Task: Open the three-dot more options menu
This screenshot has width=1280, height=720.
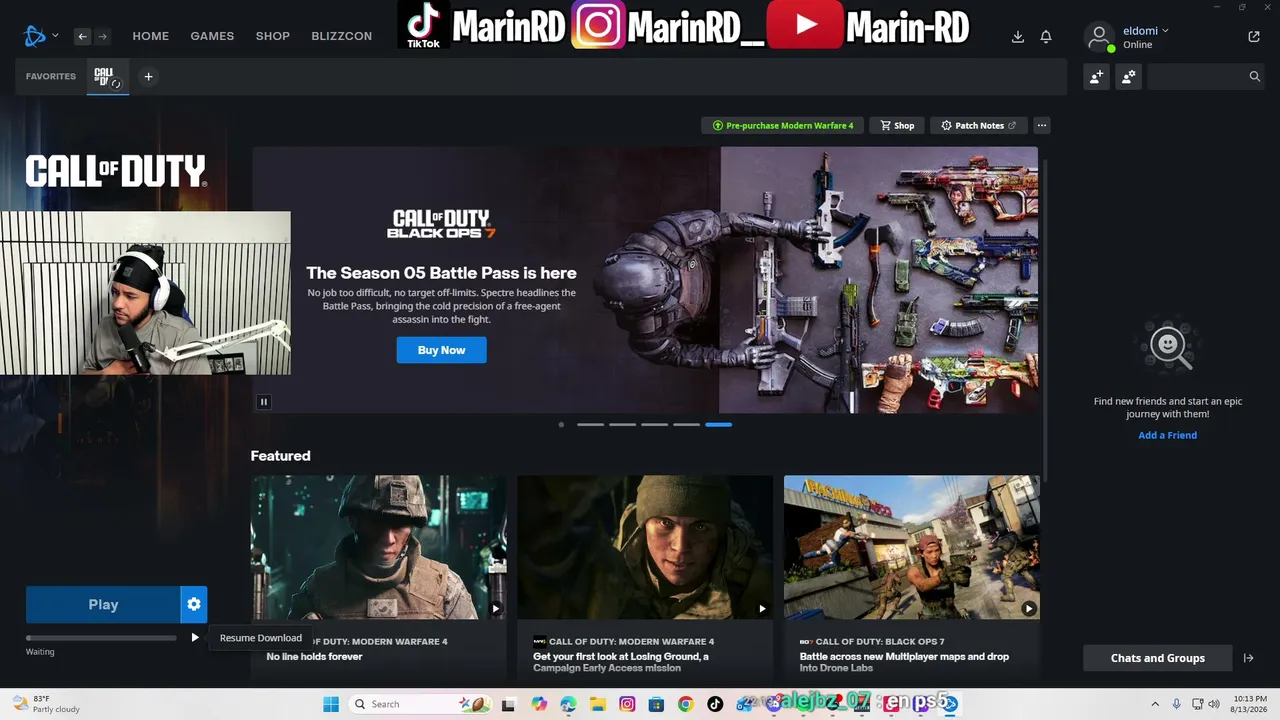Action: [x=1042, y=126]
